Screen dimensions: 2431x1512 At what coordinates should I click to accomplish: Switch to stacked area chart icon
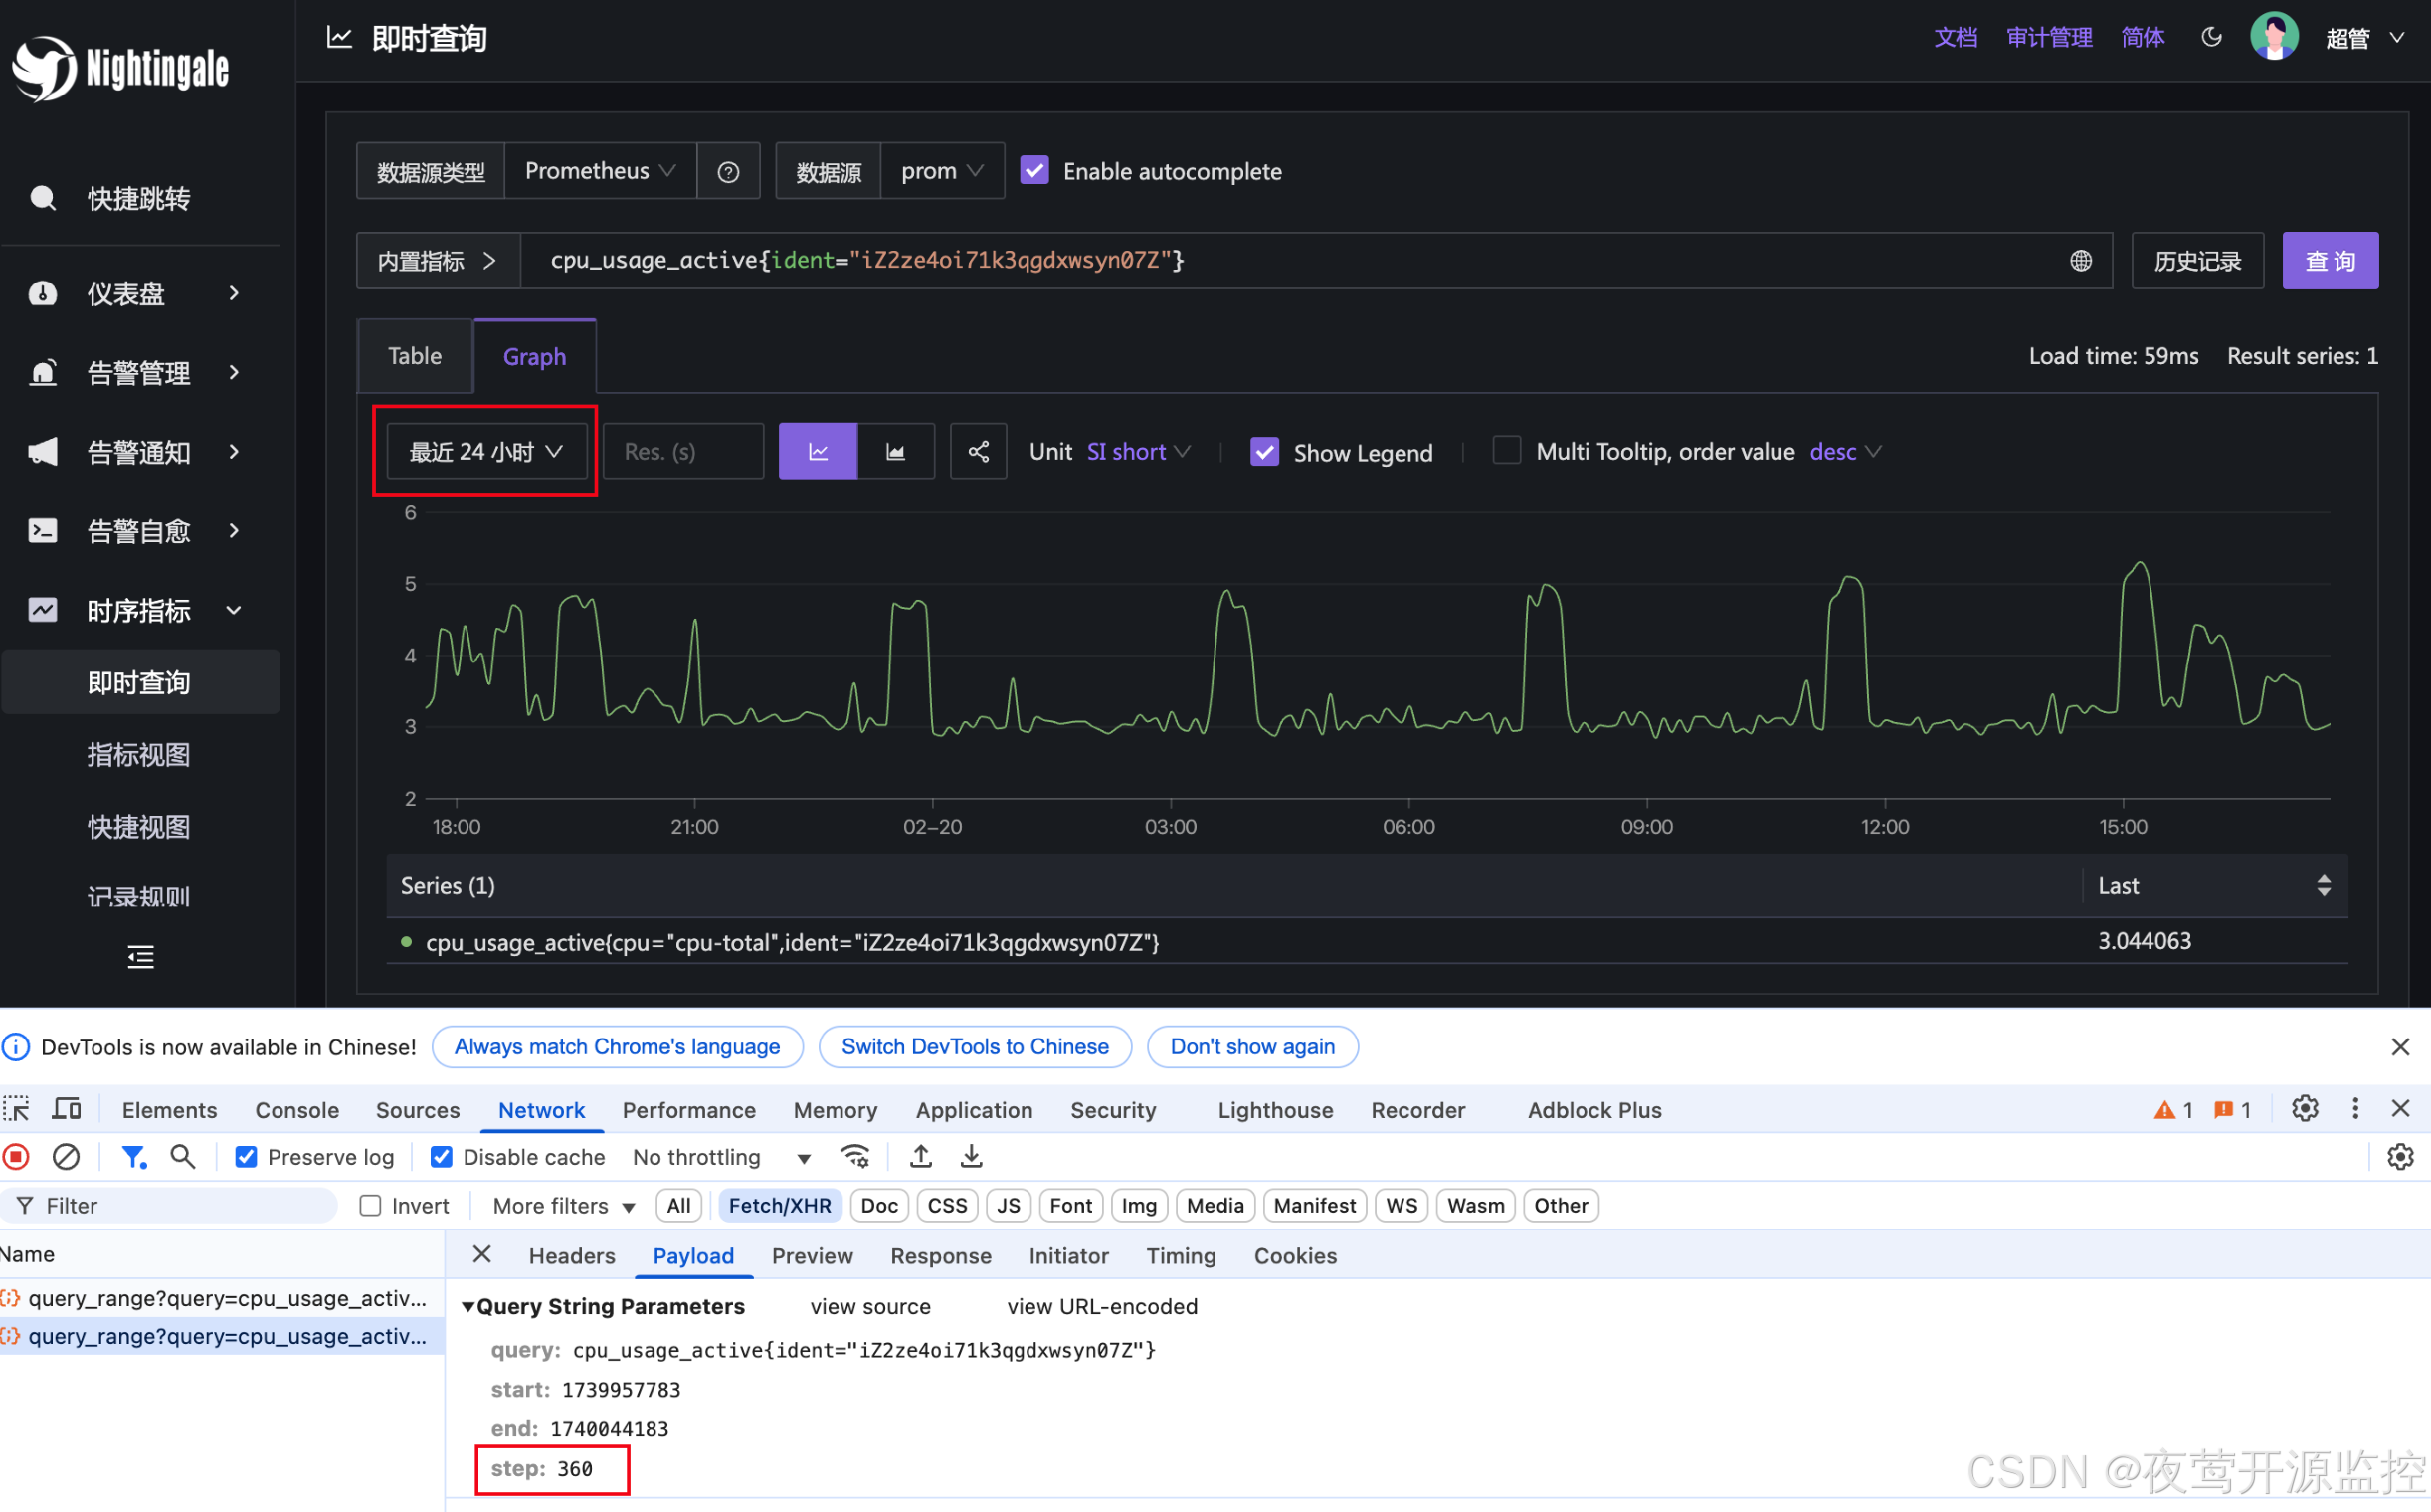(895, 452)
